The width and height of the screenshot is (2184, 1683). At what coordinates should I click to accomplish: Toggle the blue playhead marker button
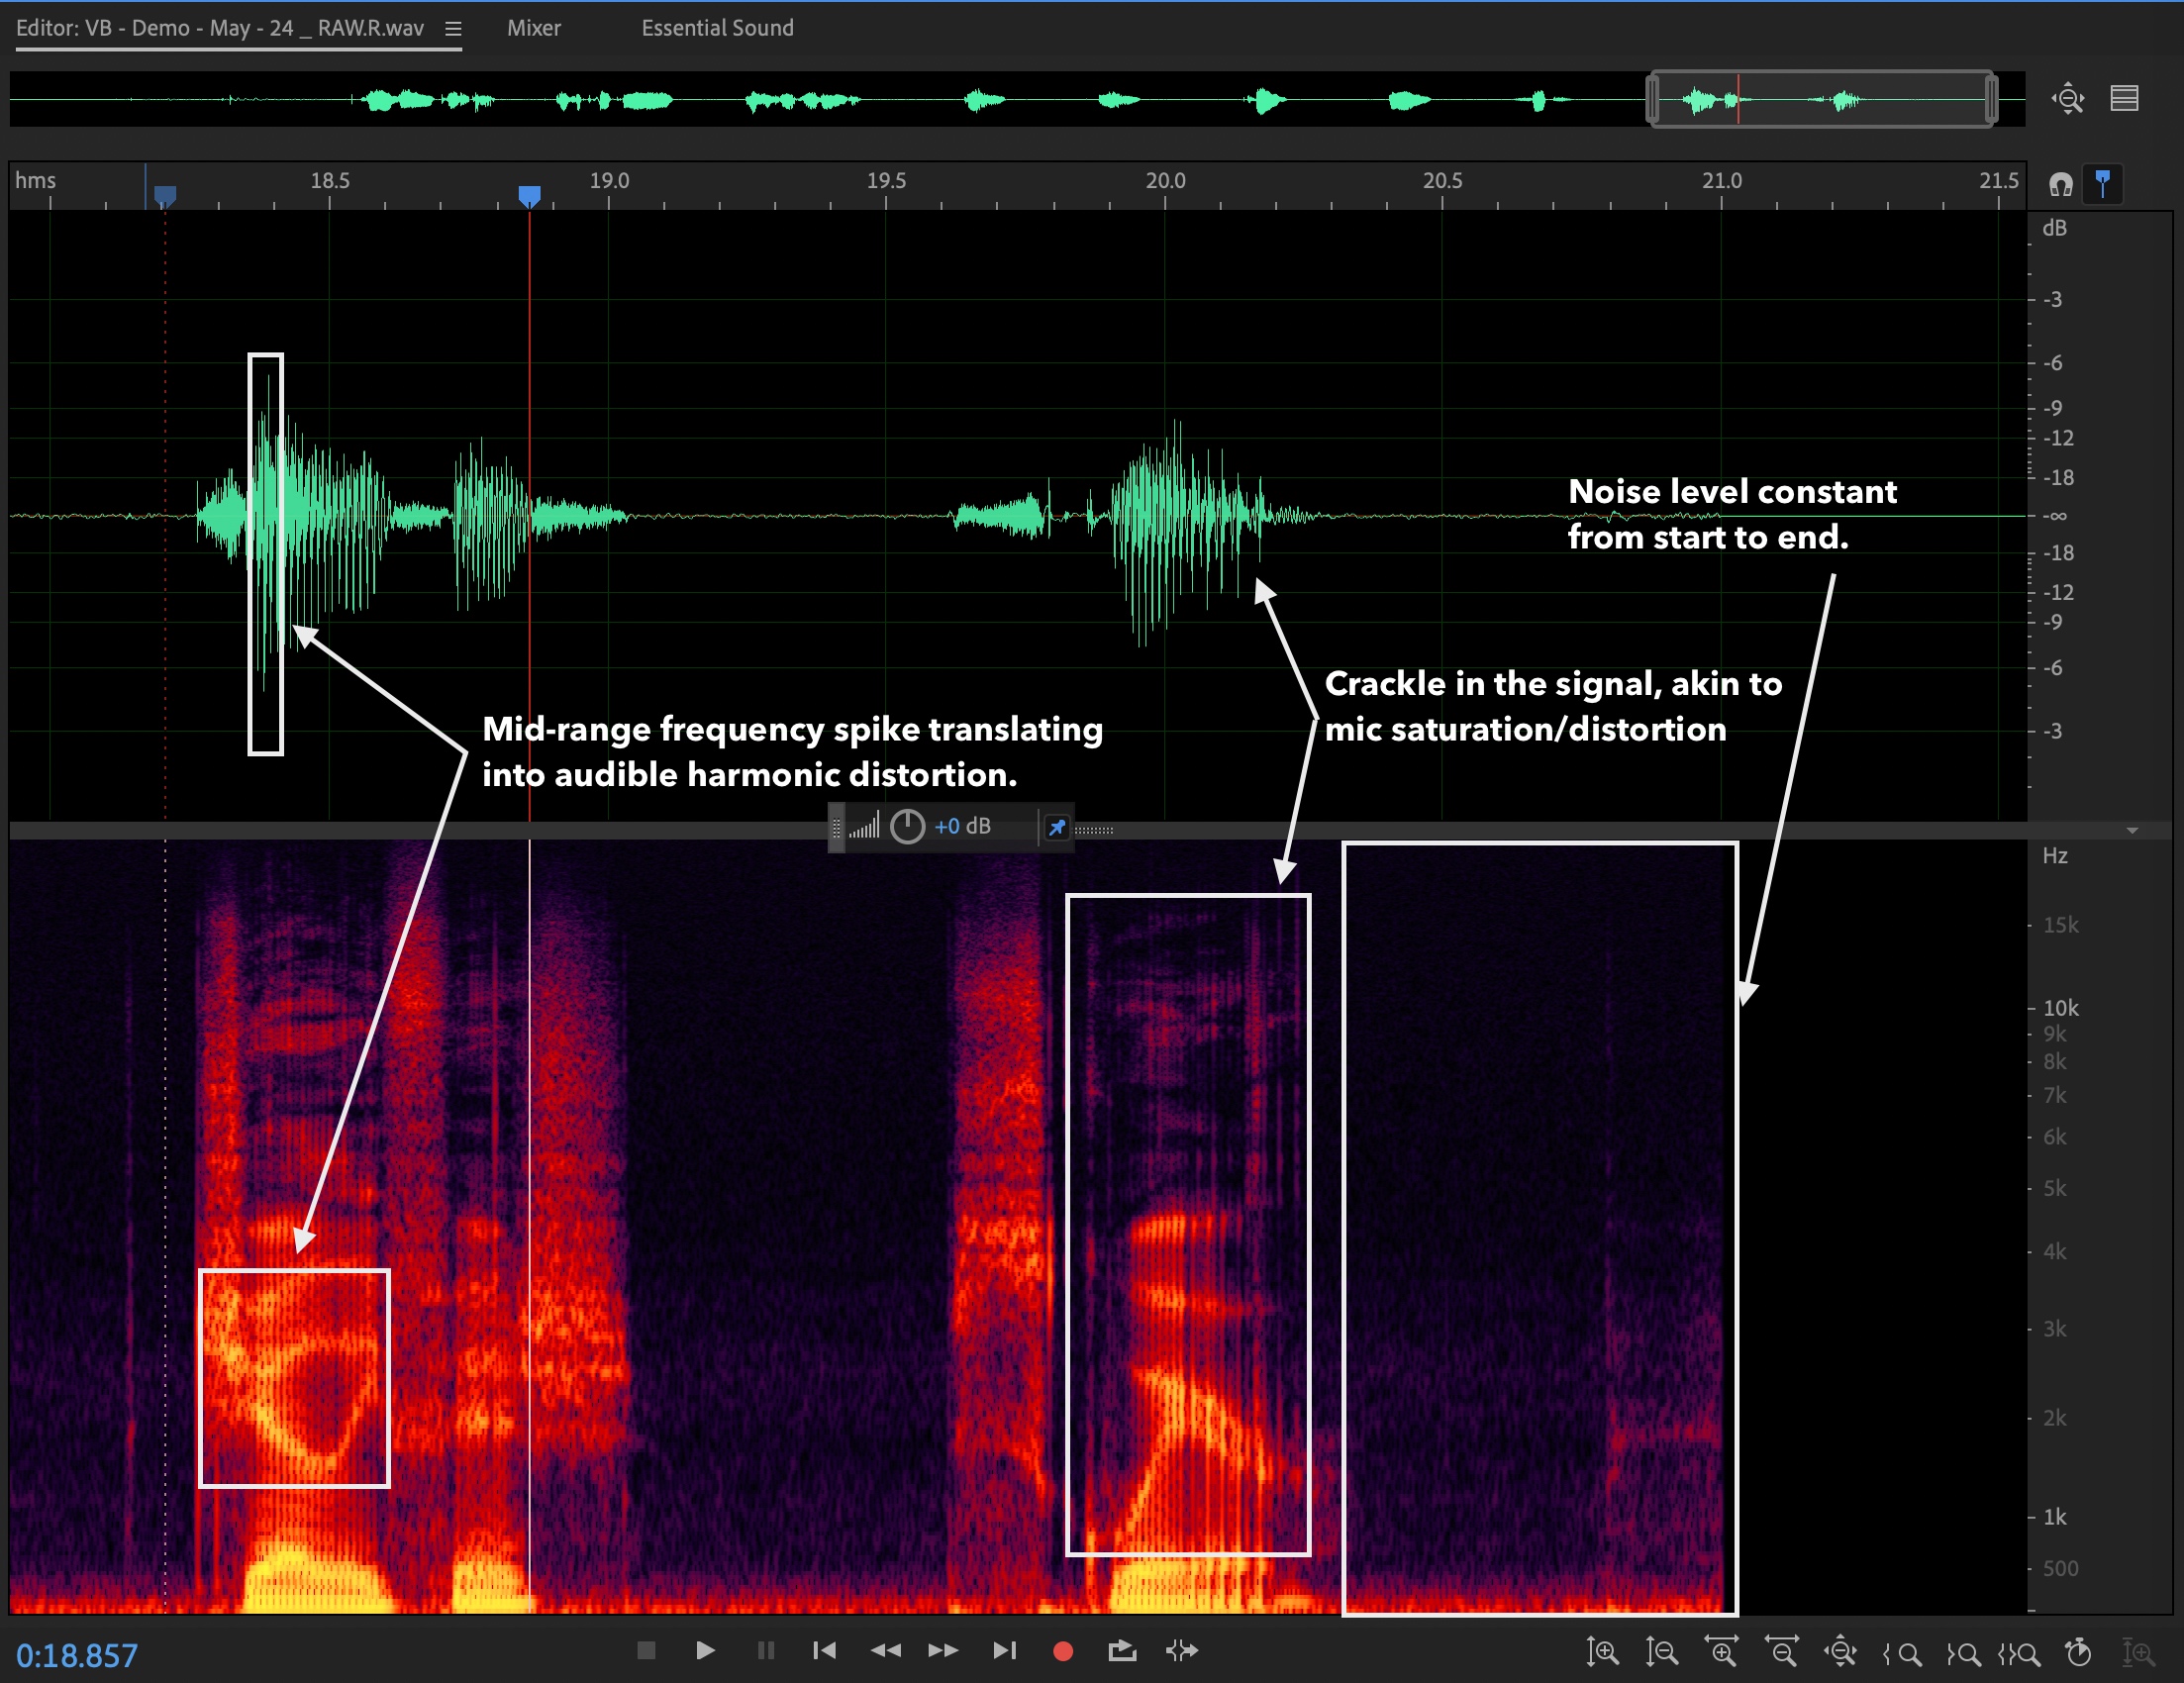[2102, 184]
